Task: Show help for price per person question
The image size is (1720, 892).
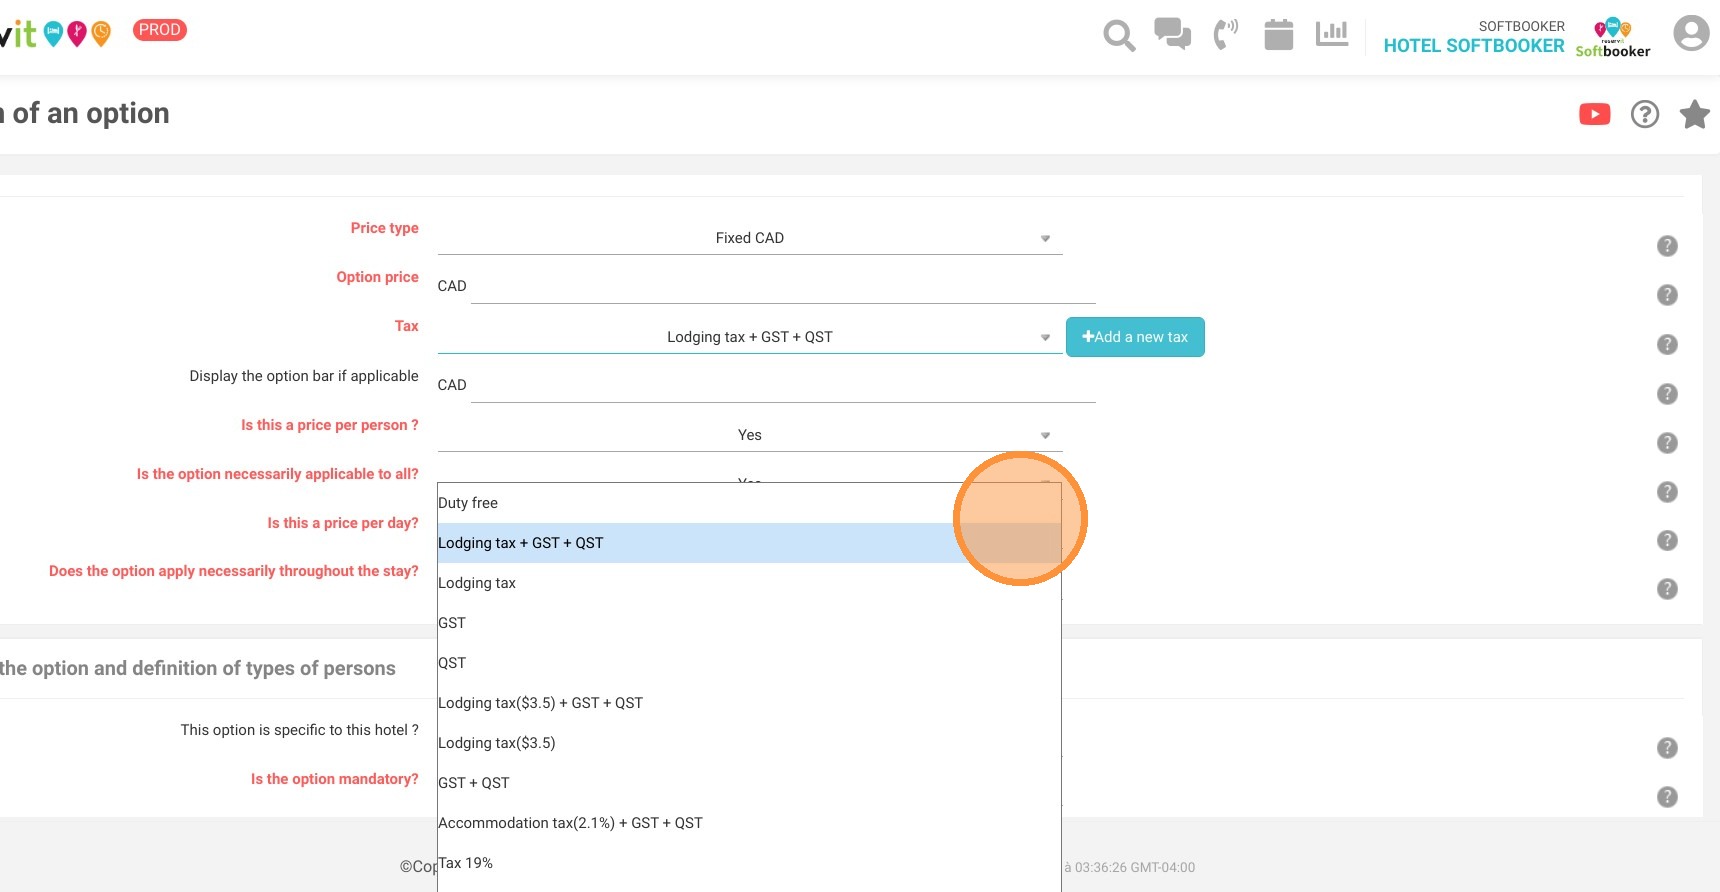Action: pyautogui.click(x=1667, y=443)
